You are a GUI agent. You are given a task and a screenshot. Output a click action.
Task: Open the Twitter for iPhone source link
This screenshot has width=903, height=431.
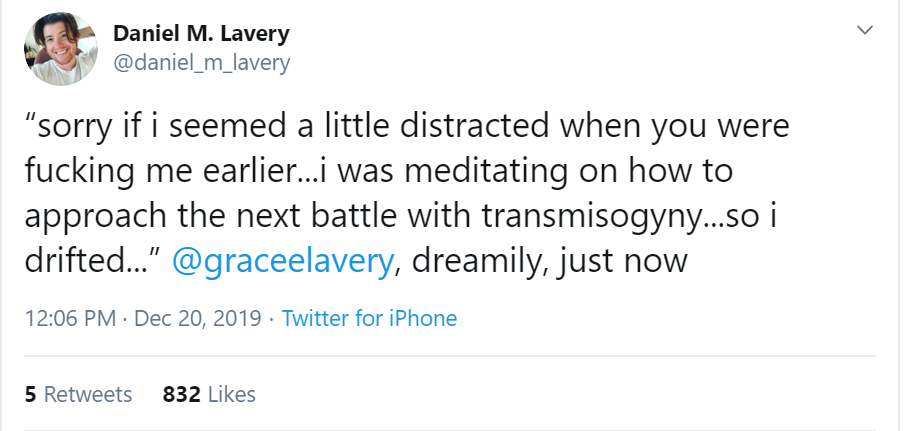coord(369,319)
